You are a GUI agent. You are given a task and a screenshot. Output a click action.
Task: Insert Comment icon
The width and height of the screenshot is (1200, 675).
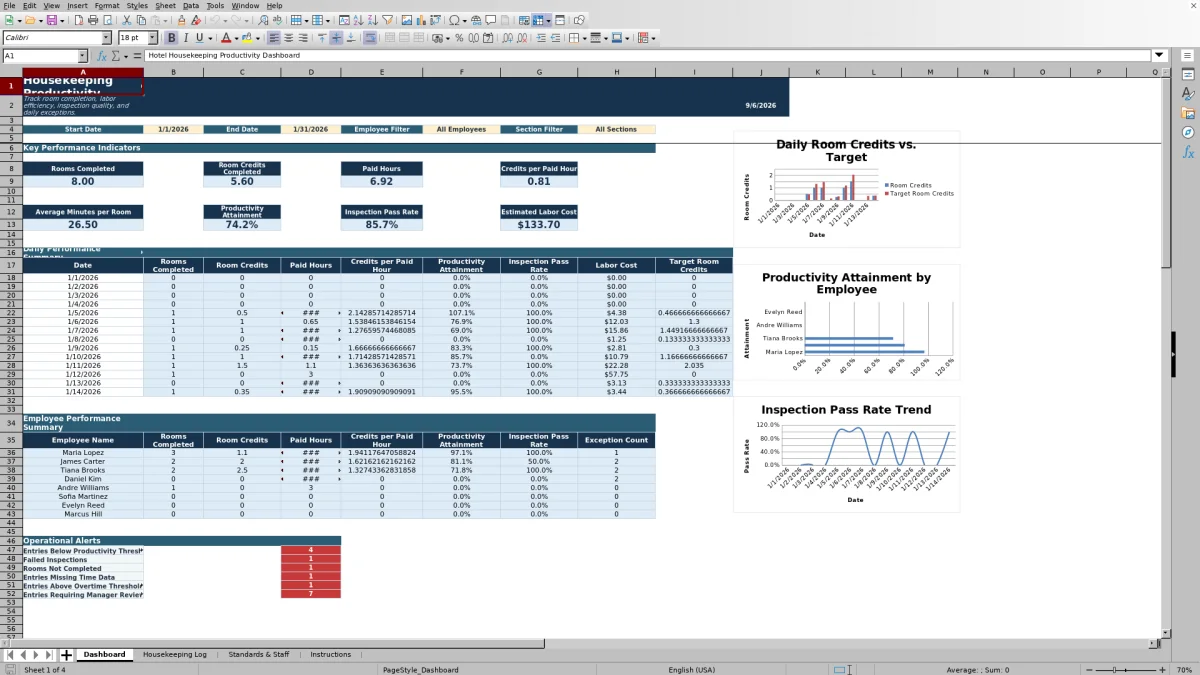[x=490, y=20]
